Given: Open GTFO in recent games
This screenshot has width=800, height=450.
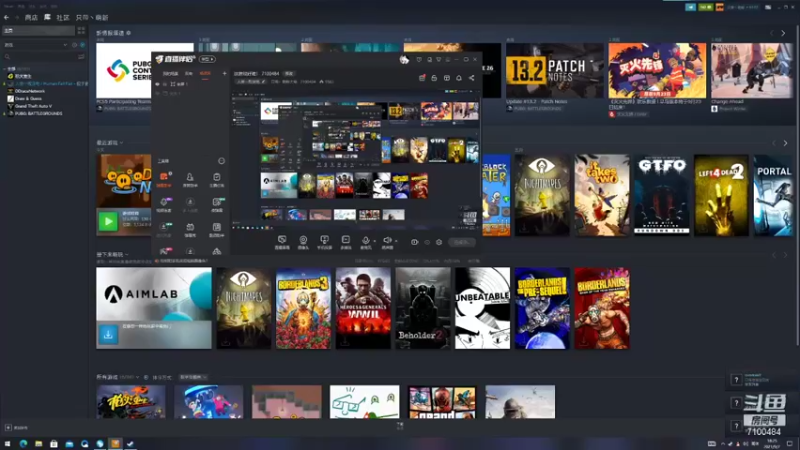Looking at the screenshot, I should pyautogui.click(x=662, y=195).
